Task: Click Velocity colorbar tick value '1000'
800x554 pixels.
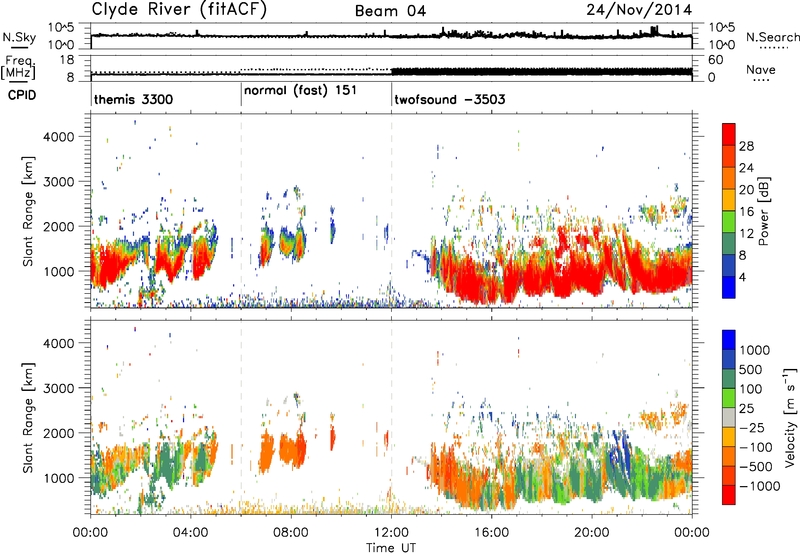Action: click(x=755, y=350)
